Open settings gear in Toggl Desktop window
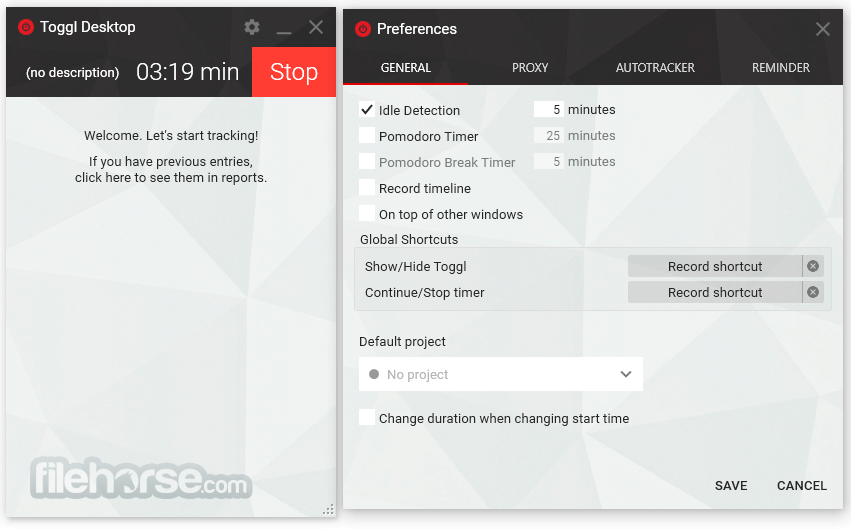Screen dimensions: 851x529 [251, 27]
